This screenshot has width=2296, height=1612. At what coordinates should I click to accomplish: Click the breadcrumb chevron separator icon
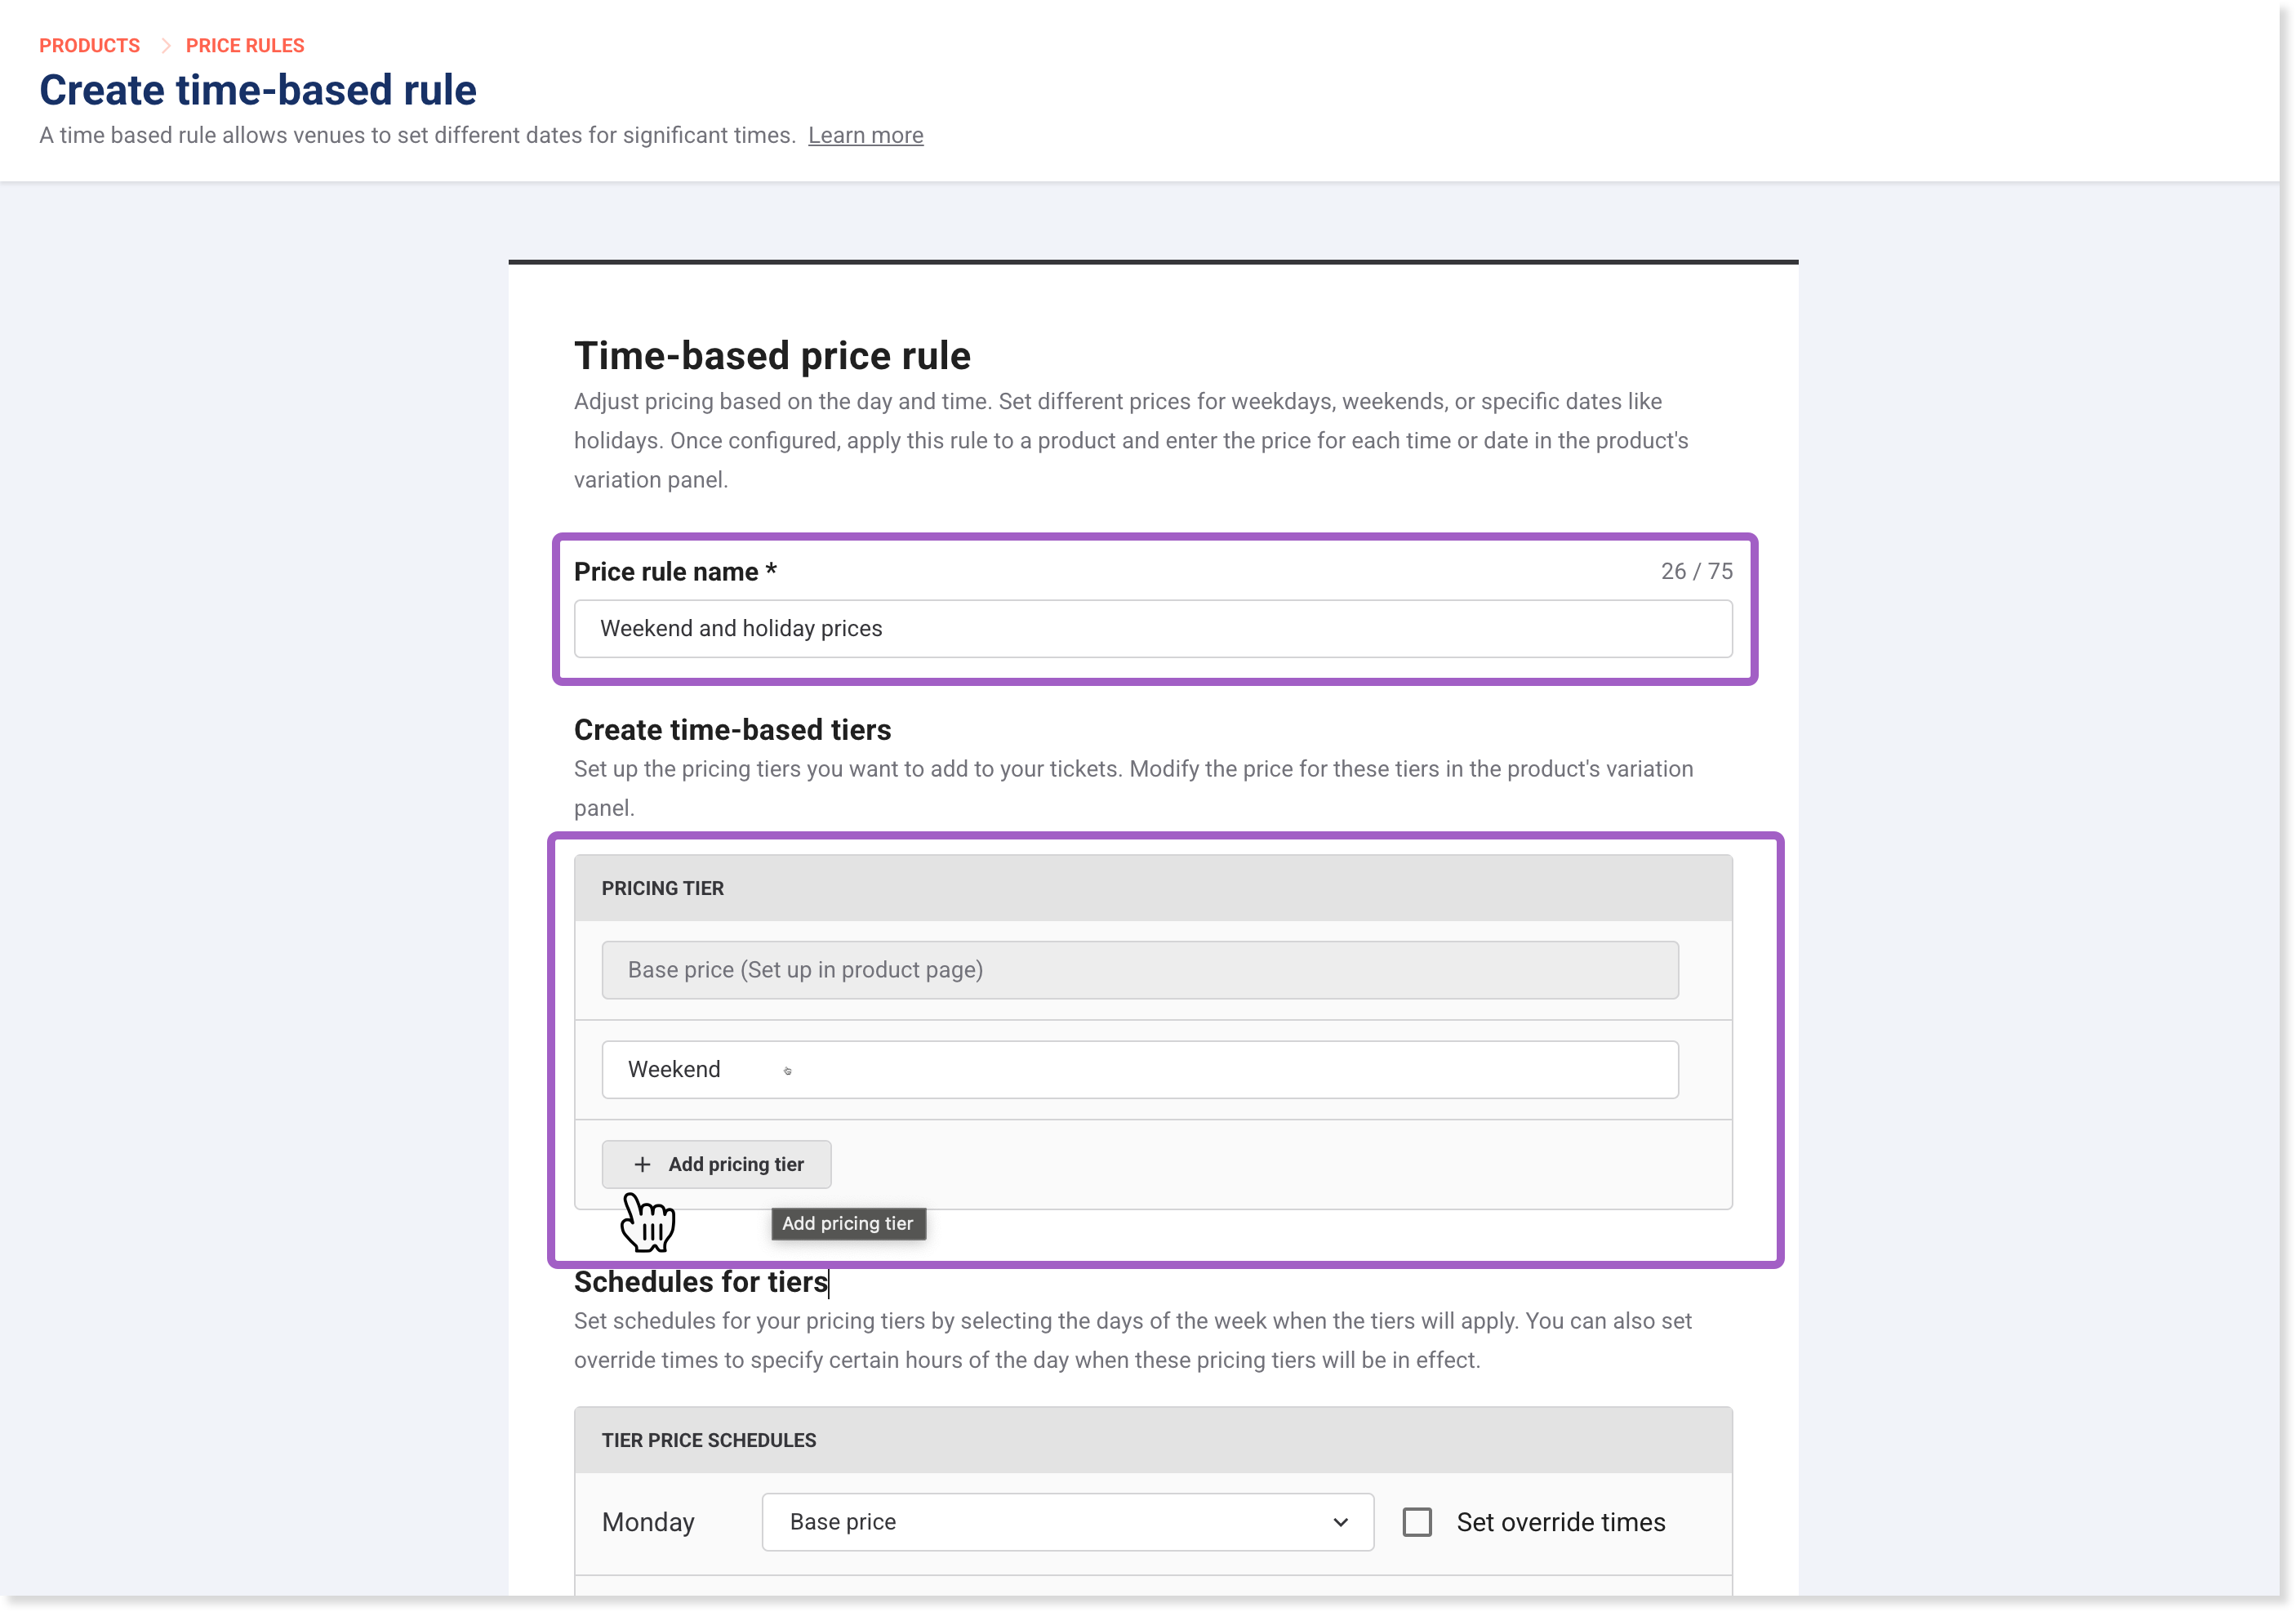165,46
